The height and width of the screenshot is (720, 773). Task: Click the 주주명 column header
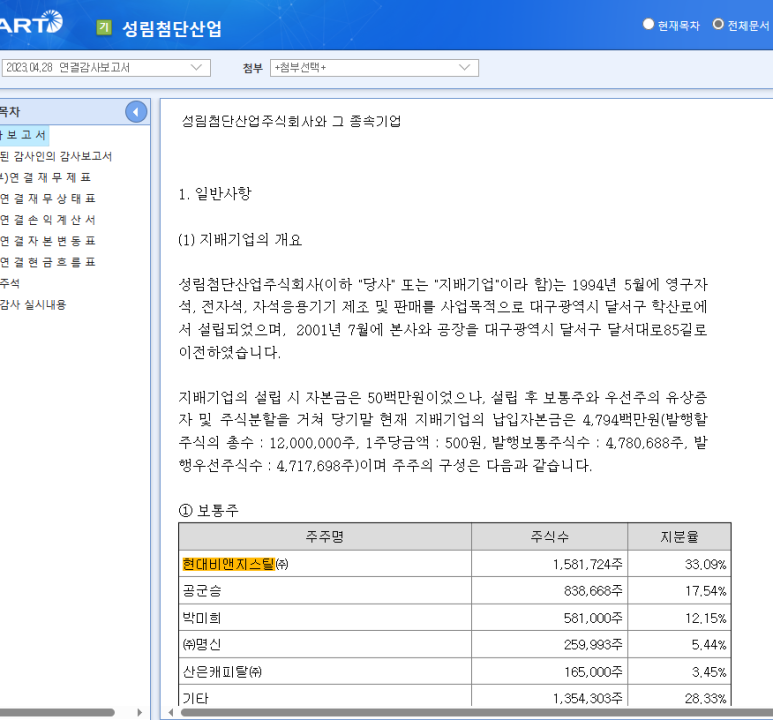(325, 537)
